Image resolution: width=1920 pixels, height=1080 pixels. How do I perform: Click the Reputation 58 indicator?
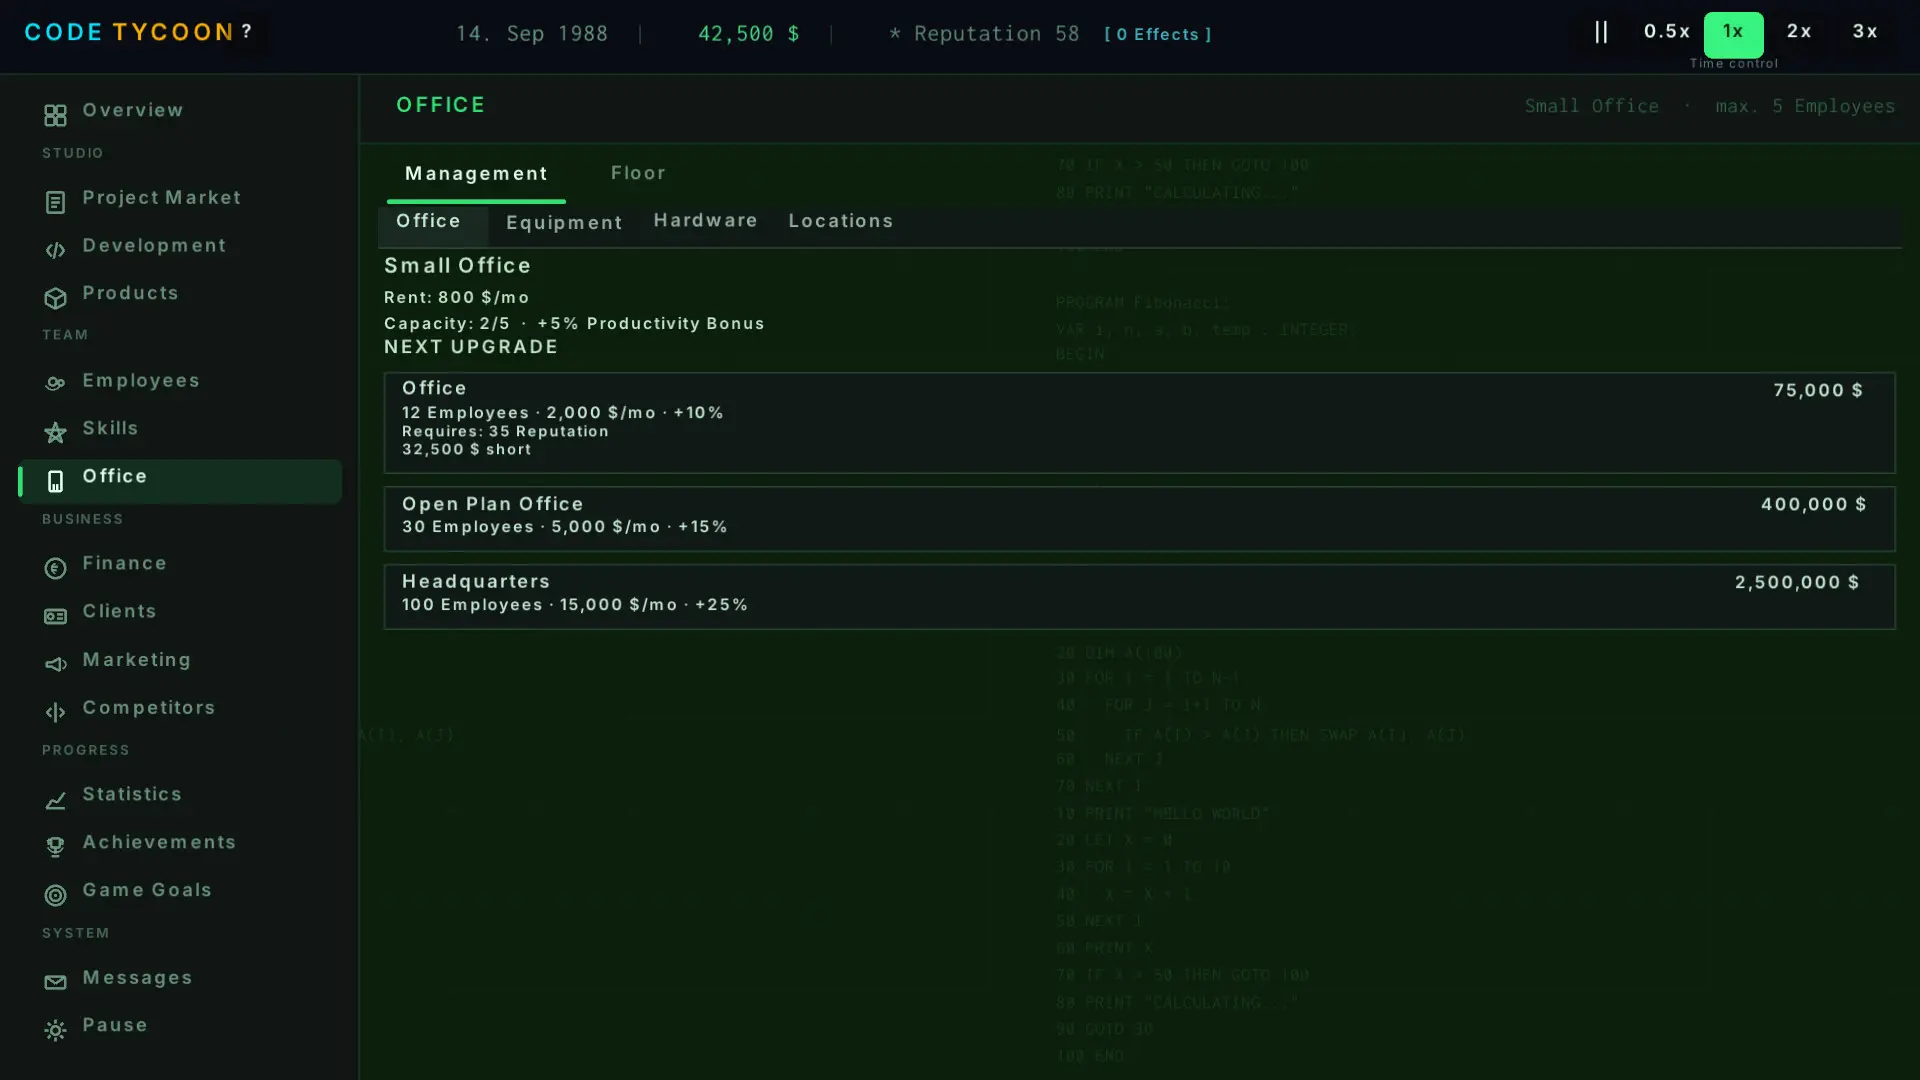[x=984, y=34]
